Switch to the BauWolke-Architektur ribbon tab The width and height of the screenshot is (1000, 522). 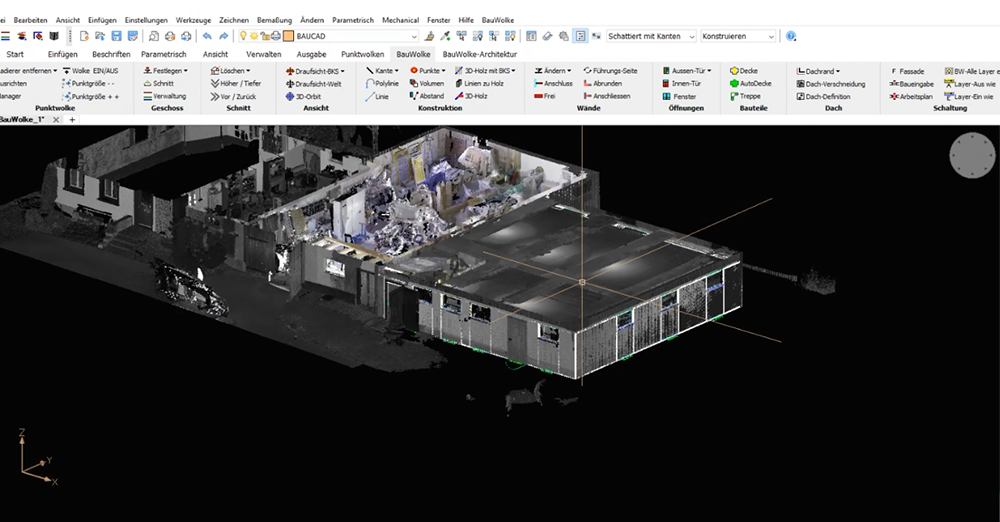pyautogui.click(x=479, y=54)
